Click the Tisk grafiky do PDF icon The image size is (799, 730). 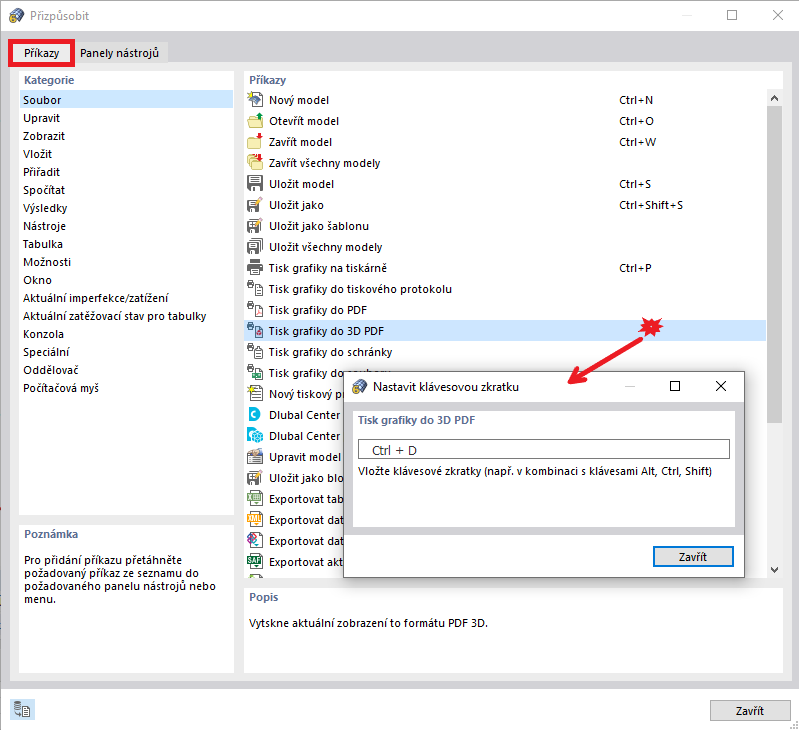[x=255, y=310]
